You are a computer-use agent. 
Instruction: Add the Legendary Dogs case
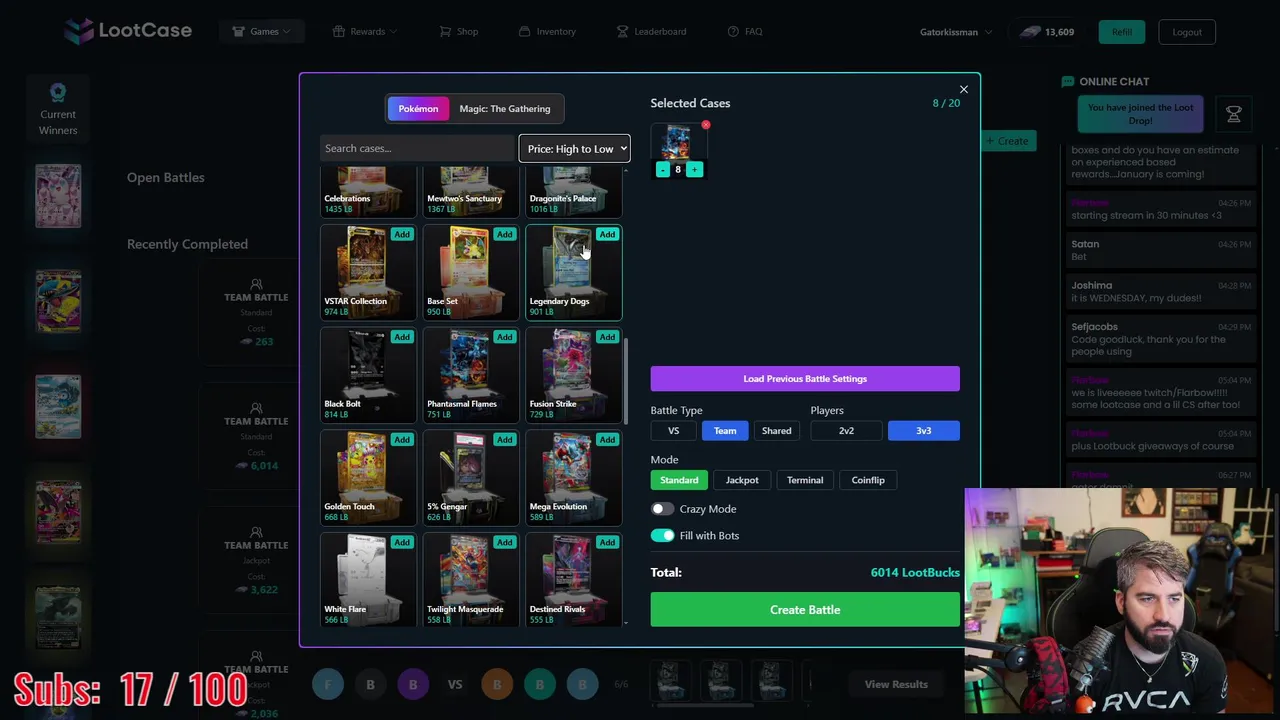(x=607, y=234)
